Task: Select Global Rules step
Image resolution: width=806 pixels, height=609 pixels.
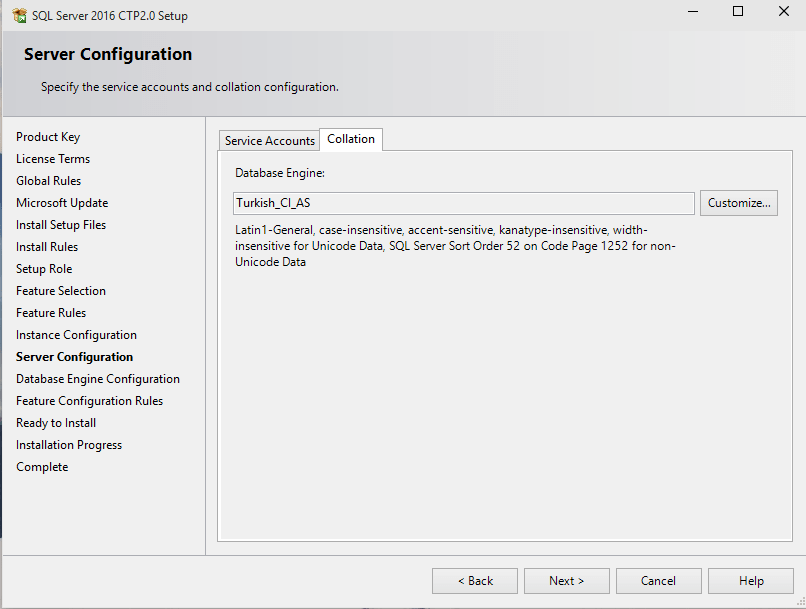Action: coord(48,181)
